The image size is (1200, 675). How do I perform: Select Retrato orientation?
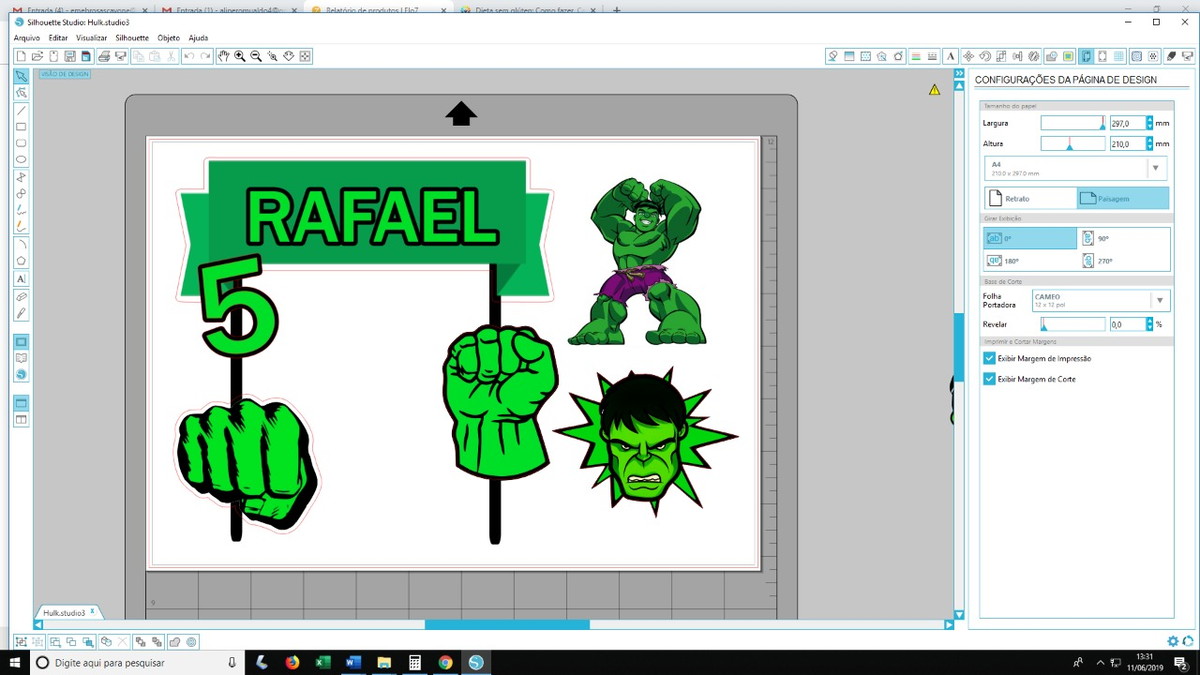(x=1030, y=198)
